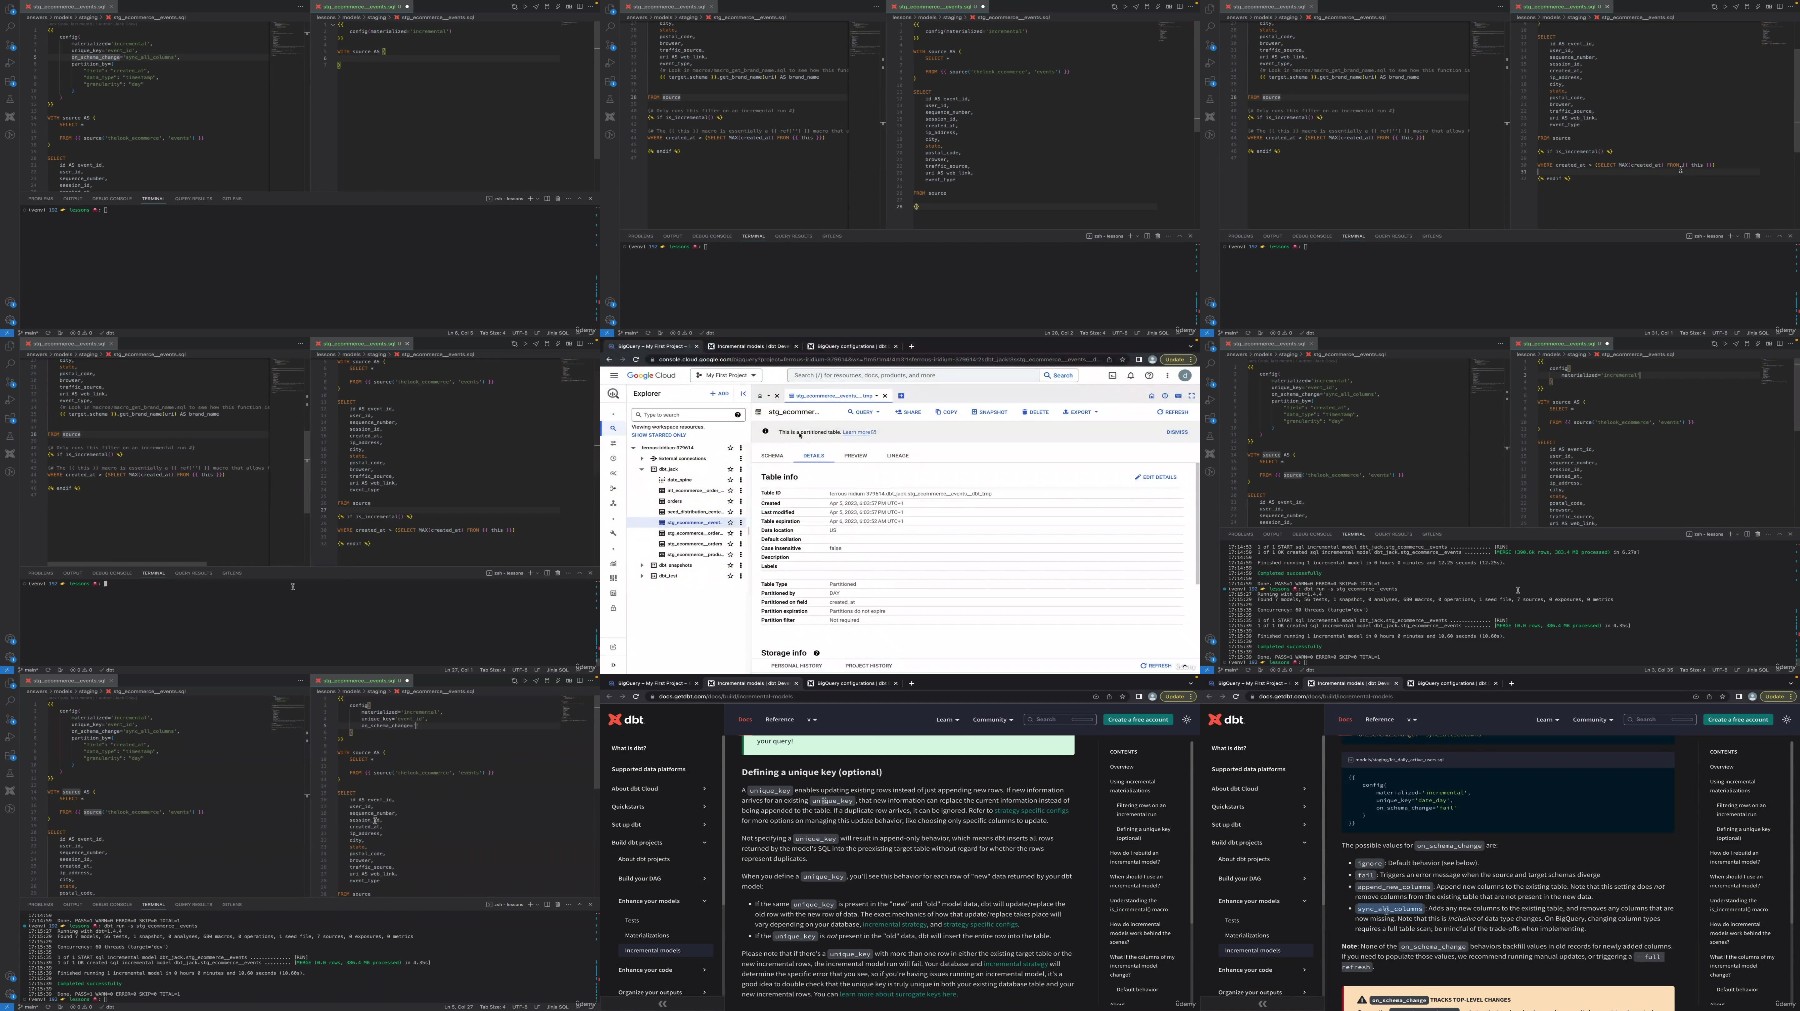Screen dimensions: 1800x1011
Task: Click DELETE button for the table
Action: click(1035, 412)
